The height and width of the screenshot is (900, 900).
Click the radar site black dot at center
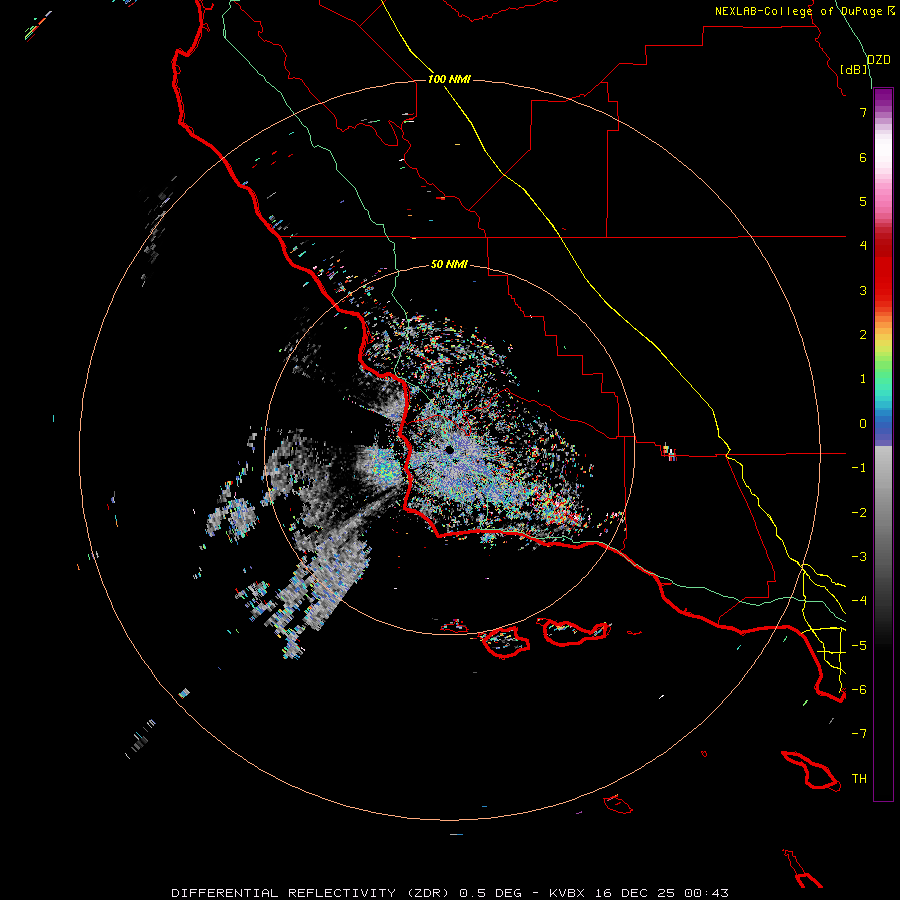449,450
